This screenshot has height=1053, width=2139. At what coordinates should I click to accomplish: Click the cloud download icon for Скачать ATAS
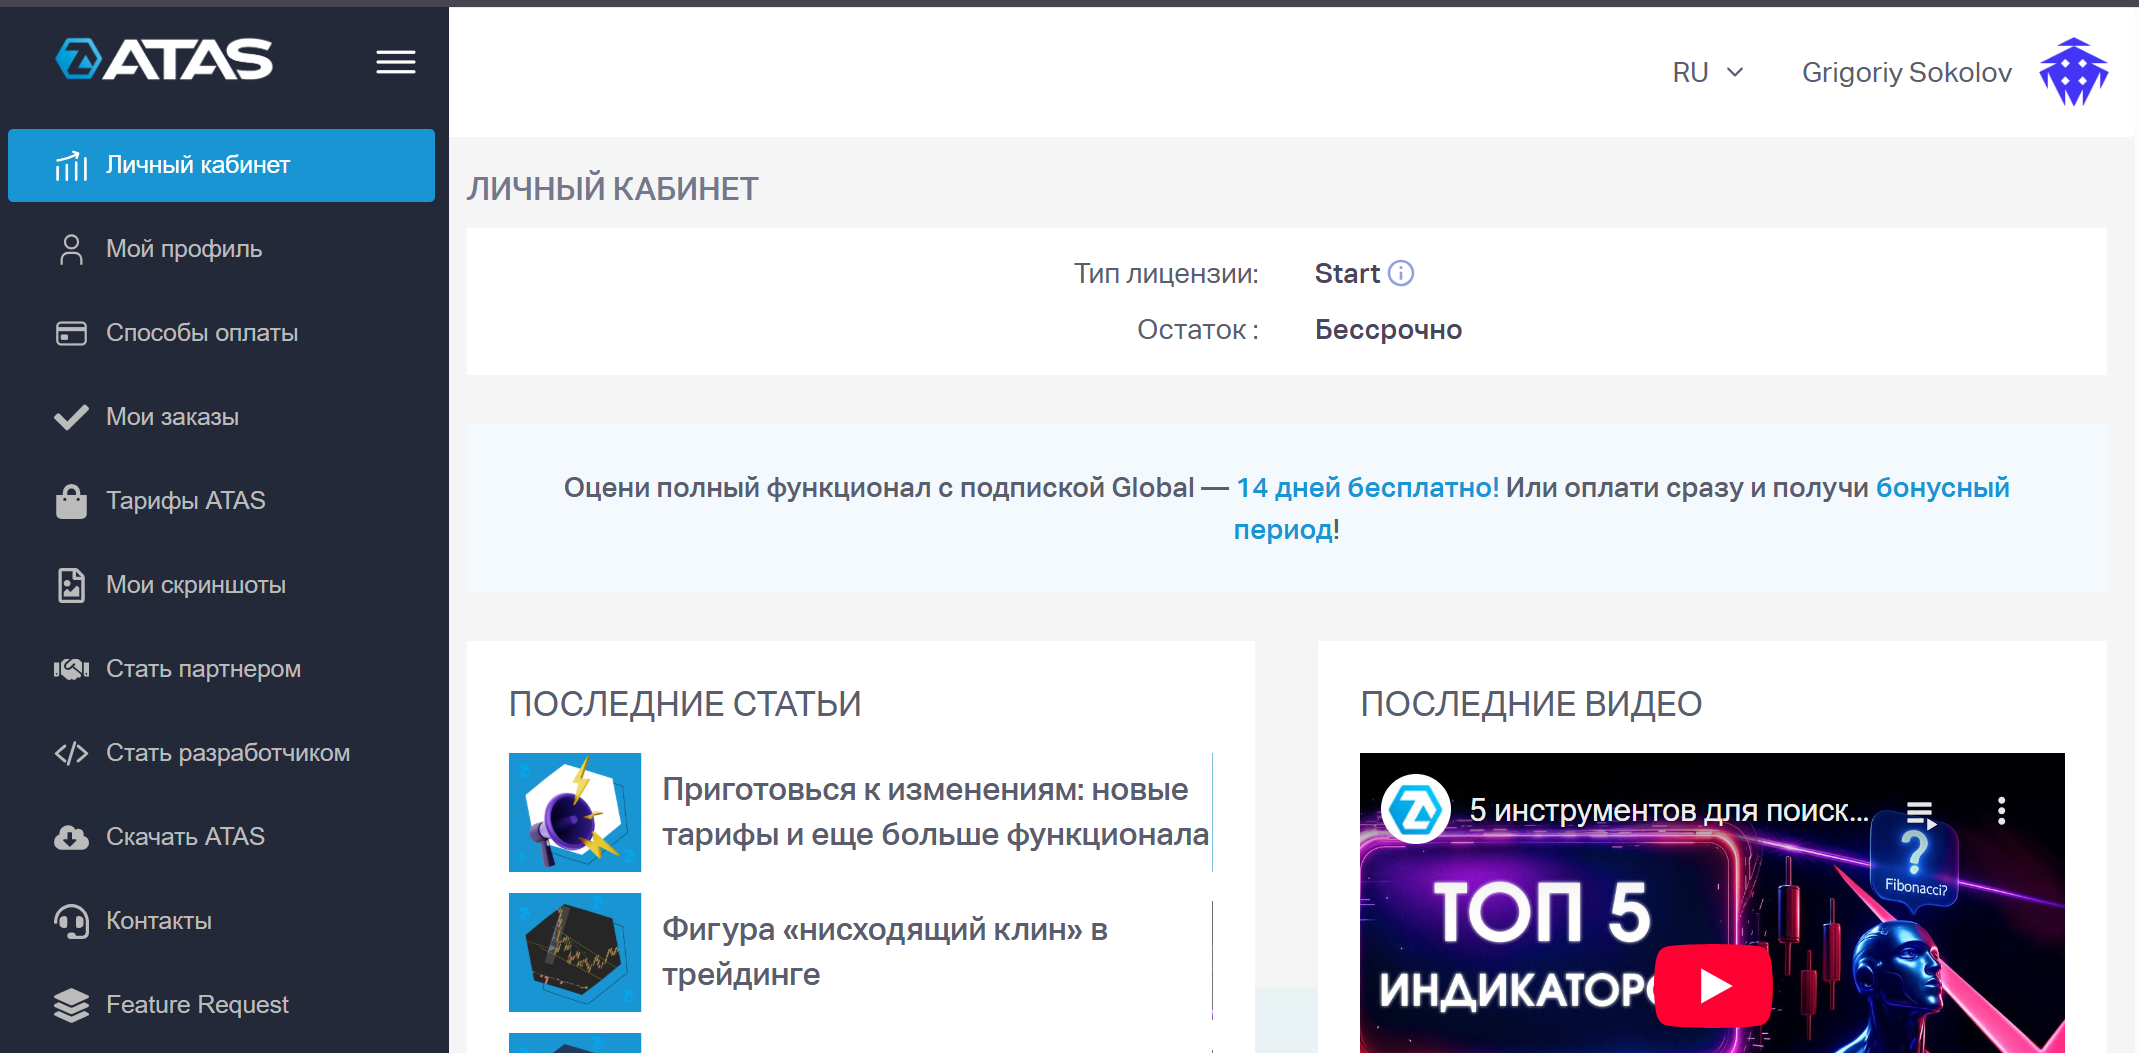tap(71, 837)
